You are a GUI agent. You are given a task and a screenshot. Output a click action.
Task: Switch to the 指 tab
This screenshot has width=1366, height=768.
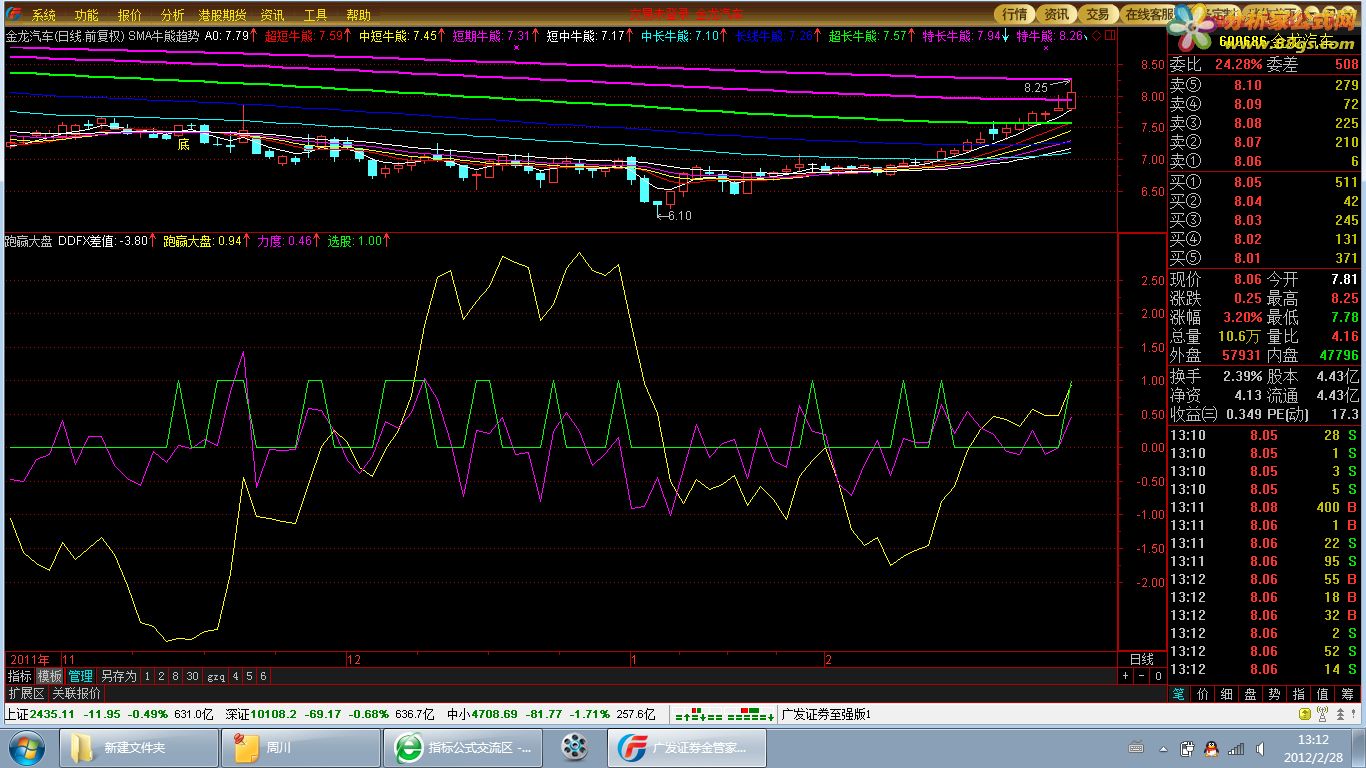(x=1299, y=693)
